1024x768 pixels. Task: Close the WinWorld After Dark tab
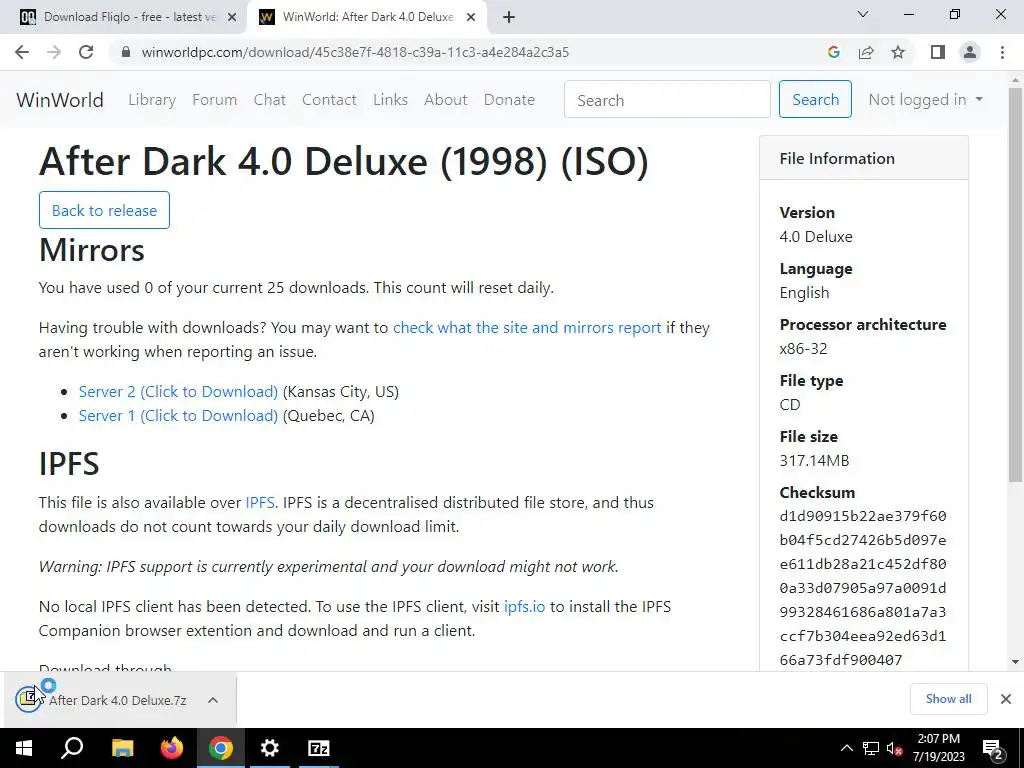pos(471,17)
